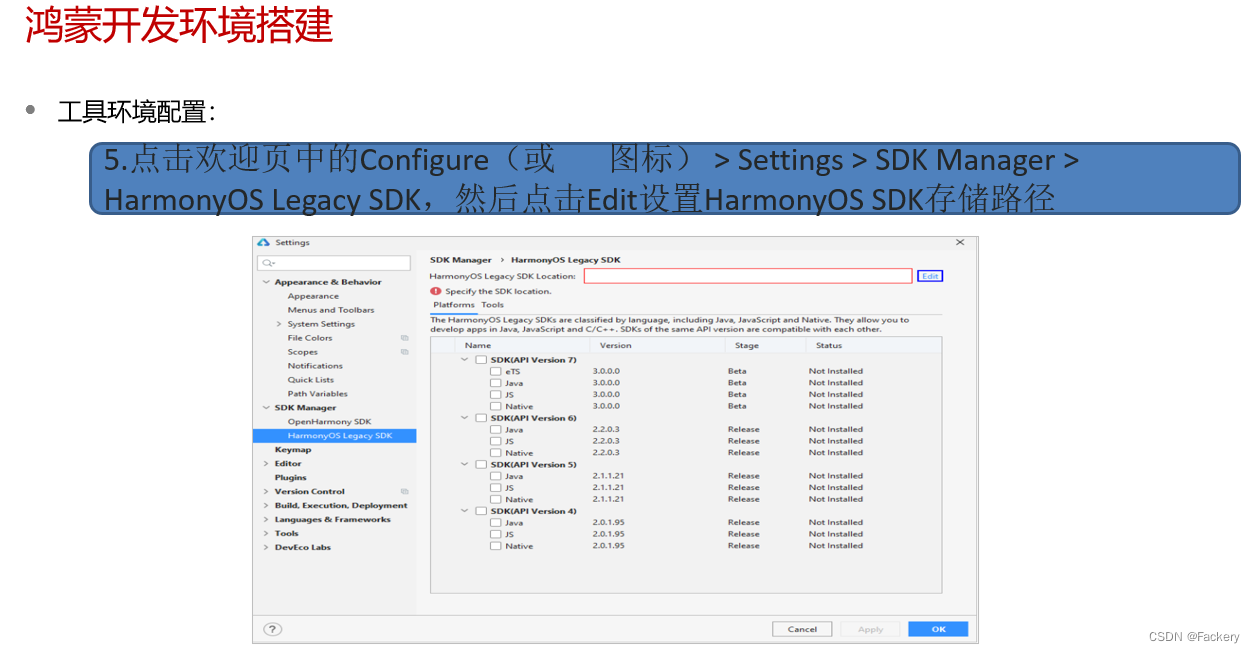Screen dimensions: 1255x653
Task: Click the project-level icon next to File Colors
Action: click(x=405, y=338)
